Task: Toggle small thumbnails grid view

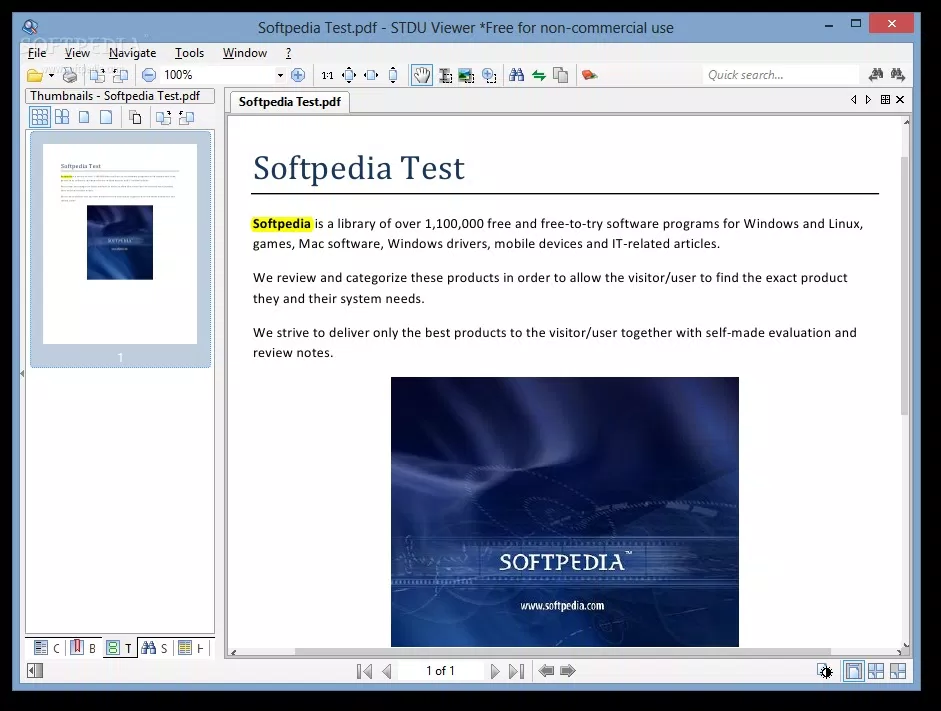Action: 39,117
